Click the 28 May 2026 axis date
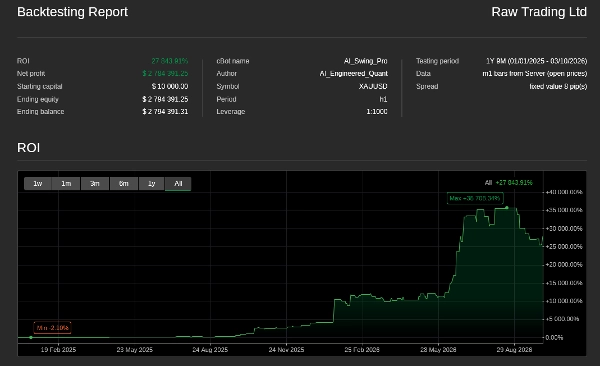 point(438,350)
